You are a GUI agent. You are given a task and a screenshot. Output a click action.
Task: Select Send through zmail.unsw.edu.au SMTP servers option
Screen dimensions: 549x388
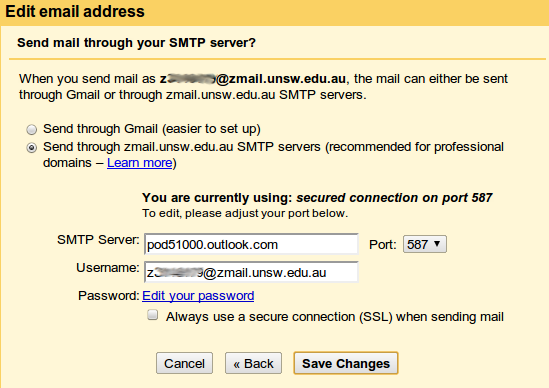coord(32,148)
